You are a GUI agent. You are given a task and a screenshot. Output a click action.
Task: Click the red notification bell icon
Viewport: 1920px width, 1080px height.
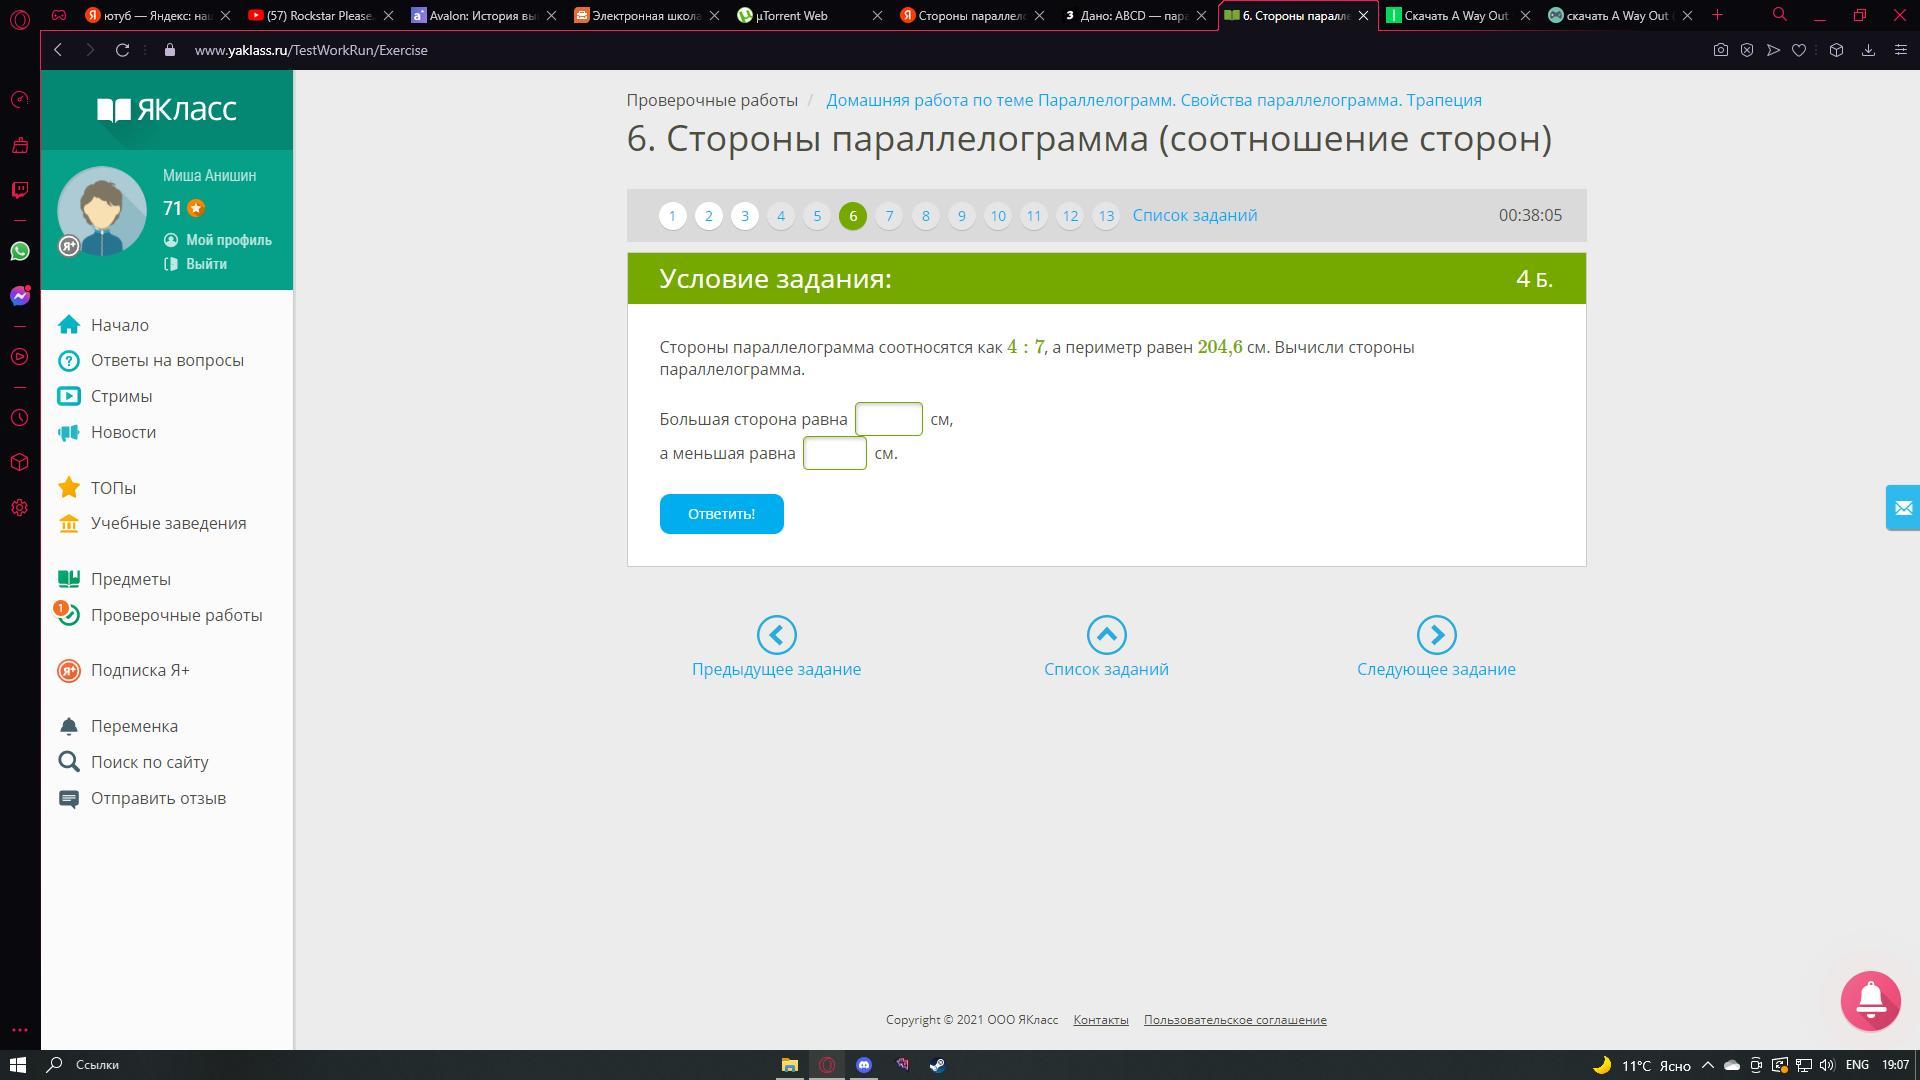pos(1870,1000)
